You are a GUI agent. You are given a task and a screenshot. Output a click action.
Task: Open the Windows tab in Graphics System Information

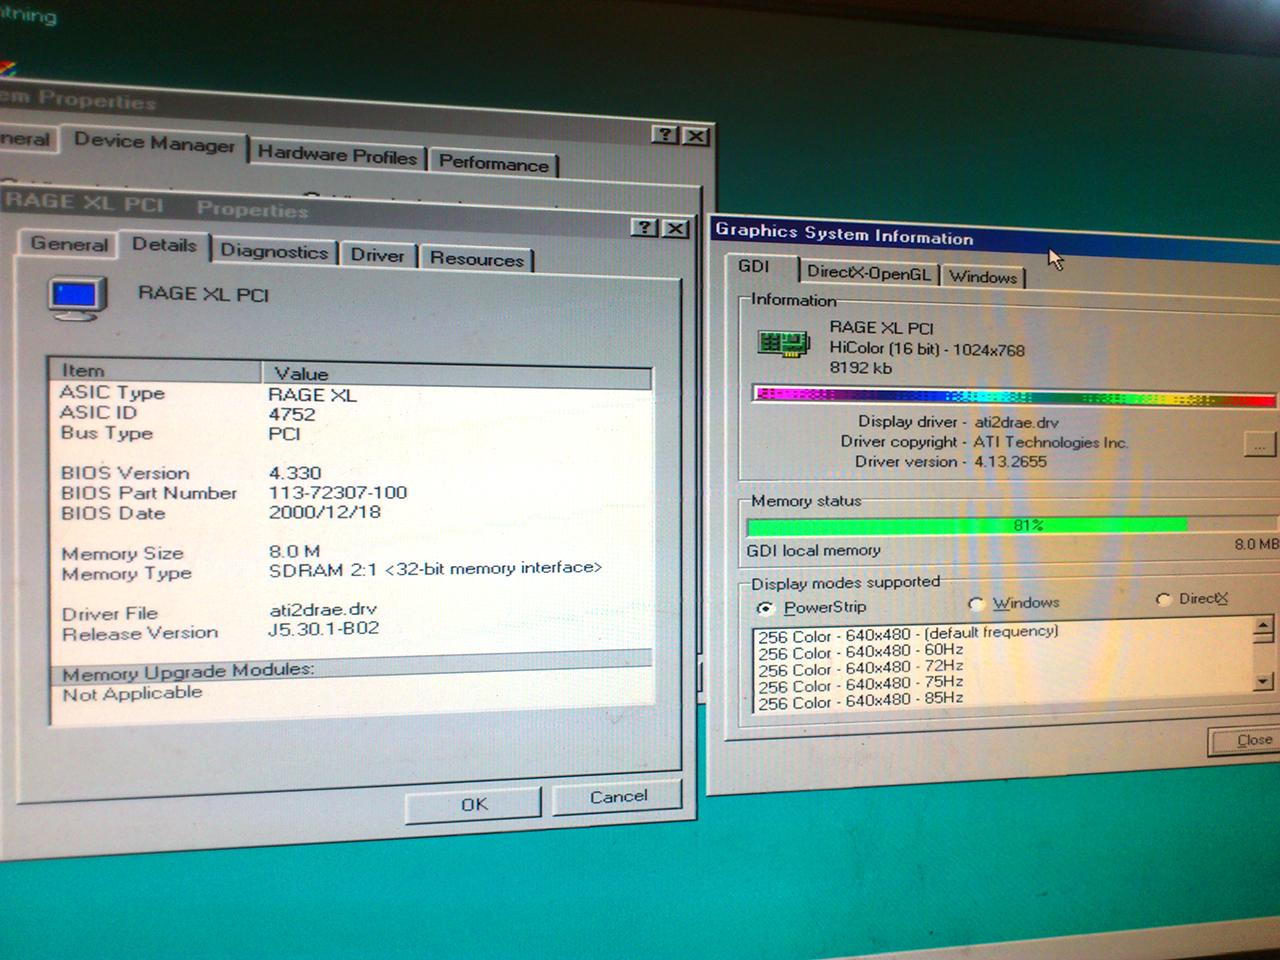[x=982, y=277]
